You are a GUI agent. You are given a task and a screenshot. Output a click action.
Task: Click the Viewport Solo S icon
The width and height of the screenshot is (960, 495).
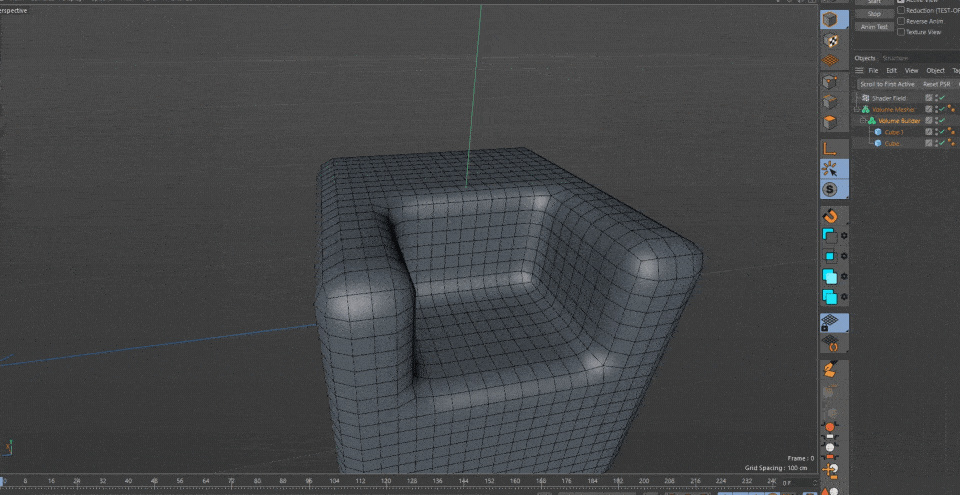pos(829,189)
